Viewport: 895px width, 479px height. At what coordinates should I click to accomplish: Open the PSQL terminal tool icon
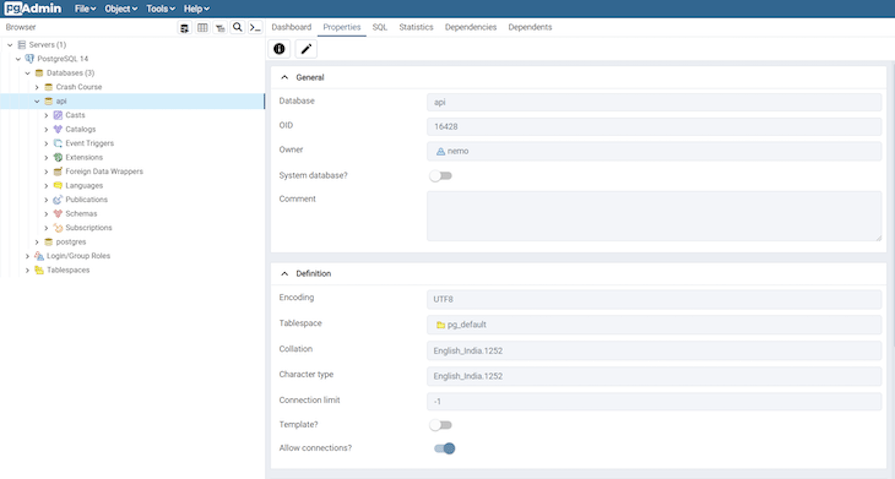(x=255, y=27)
